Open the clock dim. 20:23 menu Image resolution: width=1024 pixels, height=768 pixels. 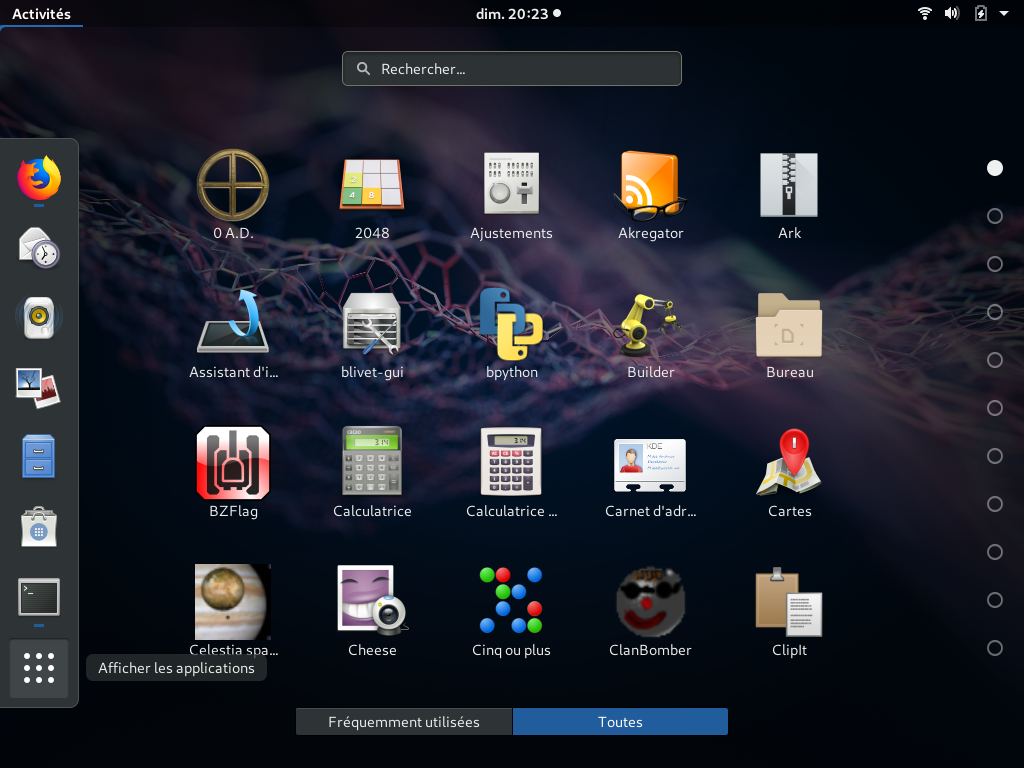[x=519, y=14]
